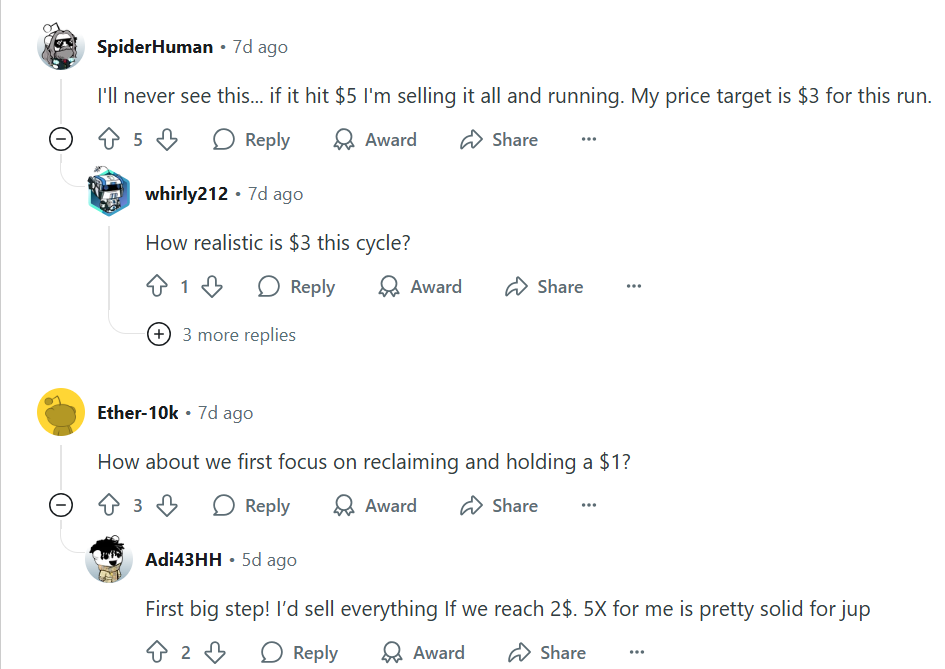945x669 pixels.
Task: Give an award to whirly212's reply
Action: tap(420, 287)
